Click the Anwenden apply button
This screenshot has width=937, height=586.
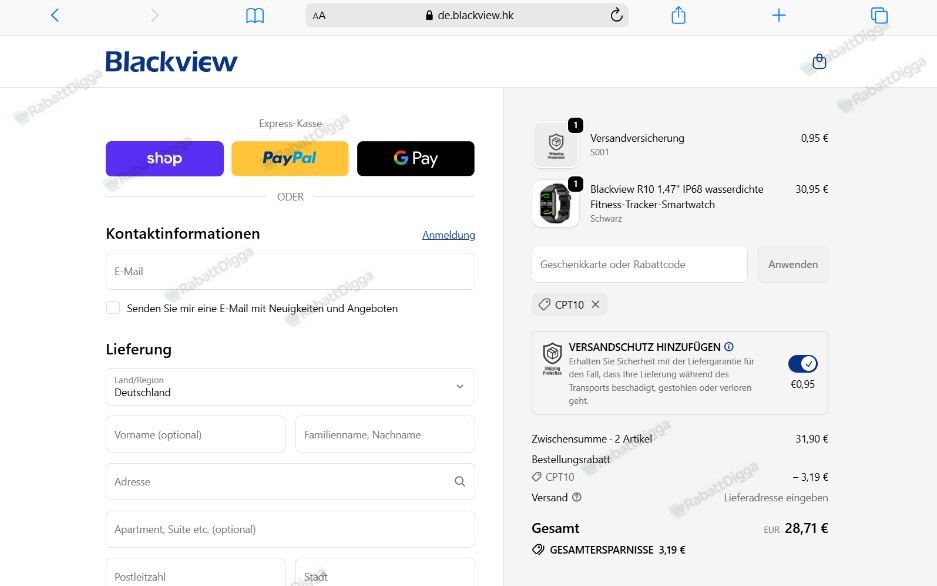coord(793,264)
